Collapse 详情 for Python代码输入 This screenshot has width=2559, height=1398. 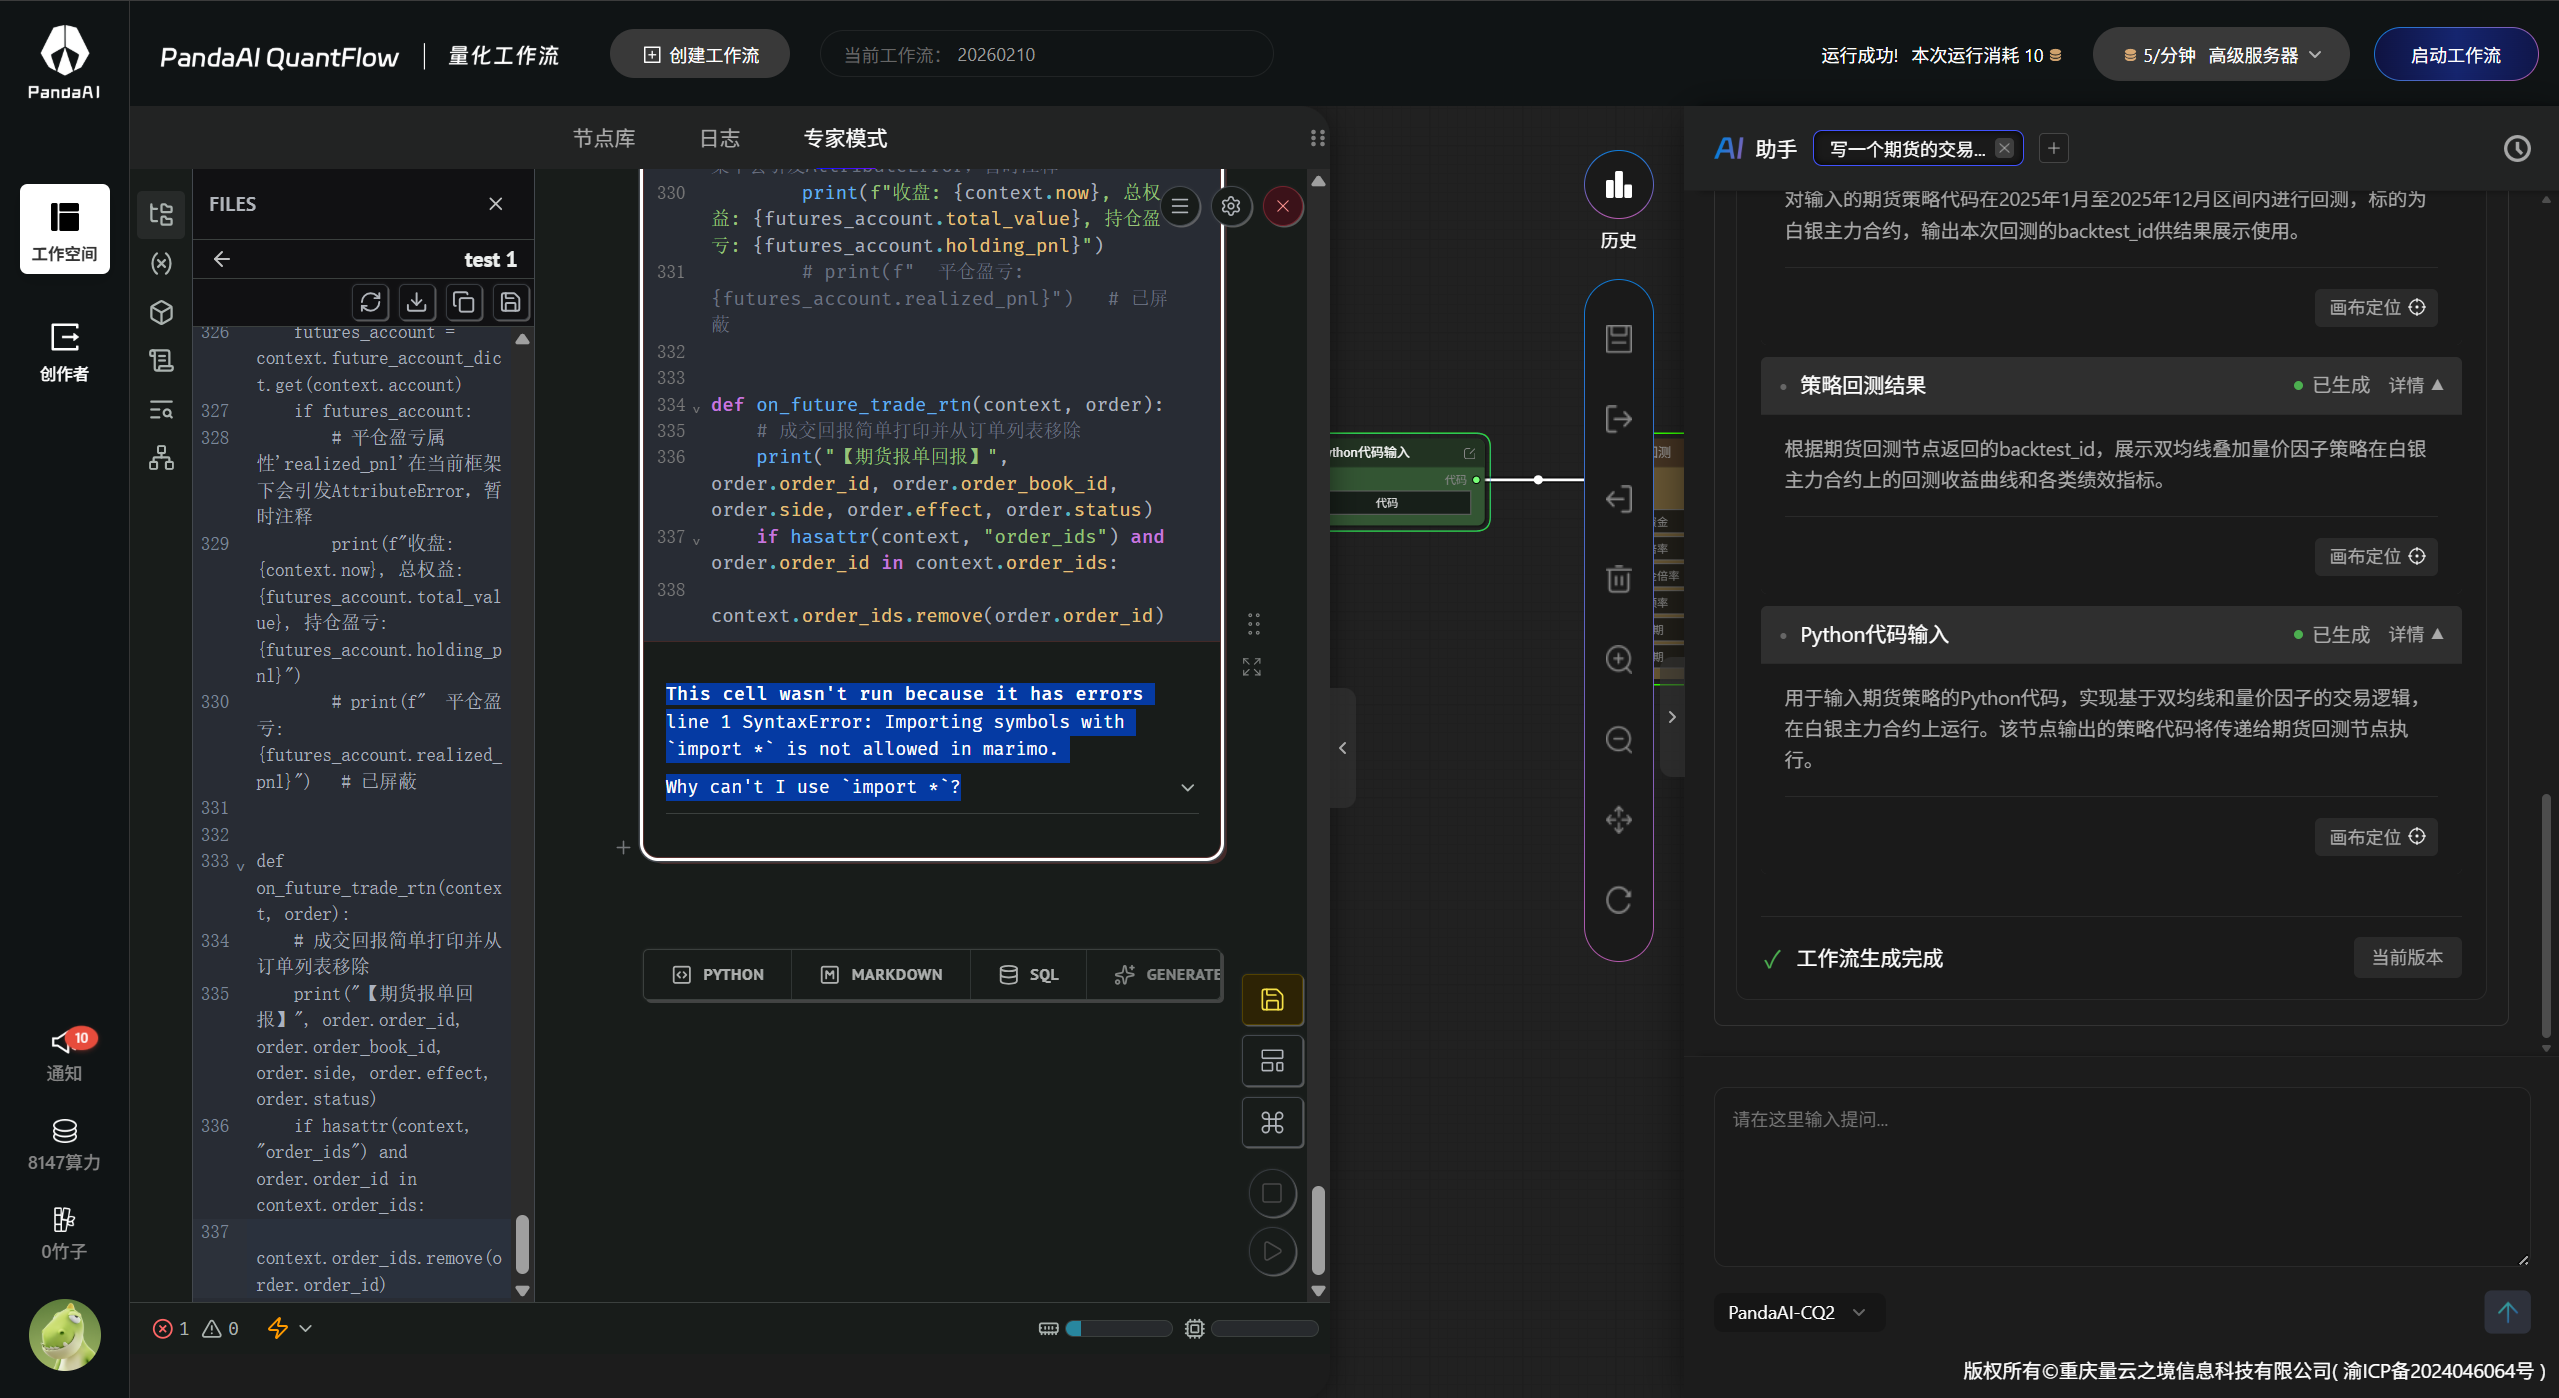[2416, 635]
